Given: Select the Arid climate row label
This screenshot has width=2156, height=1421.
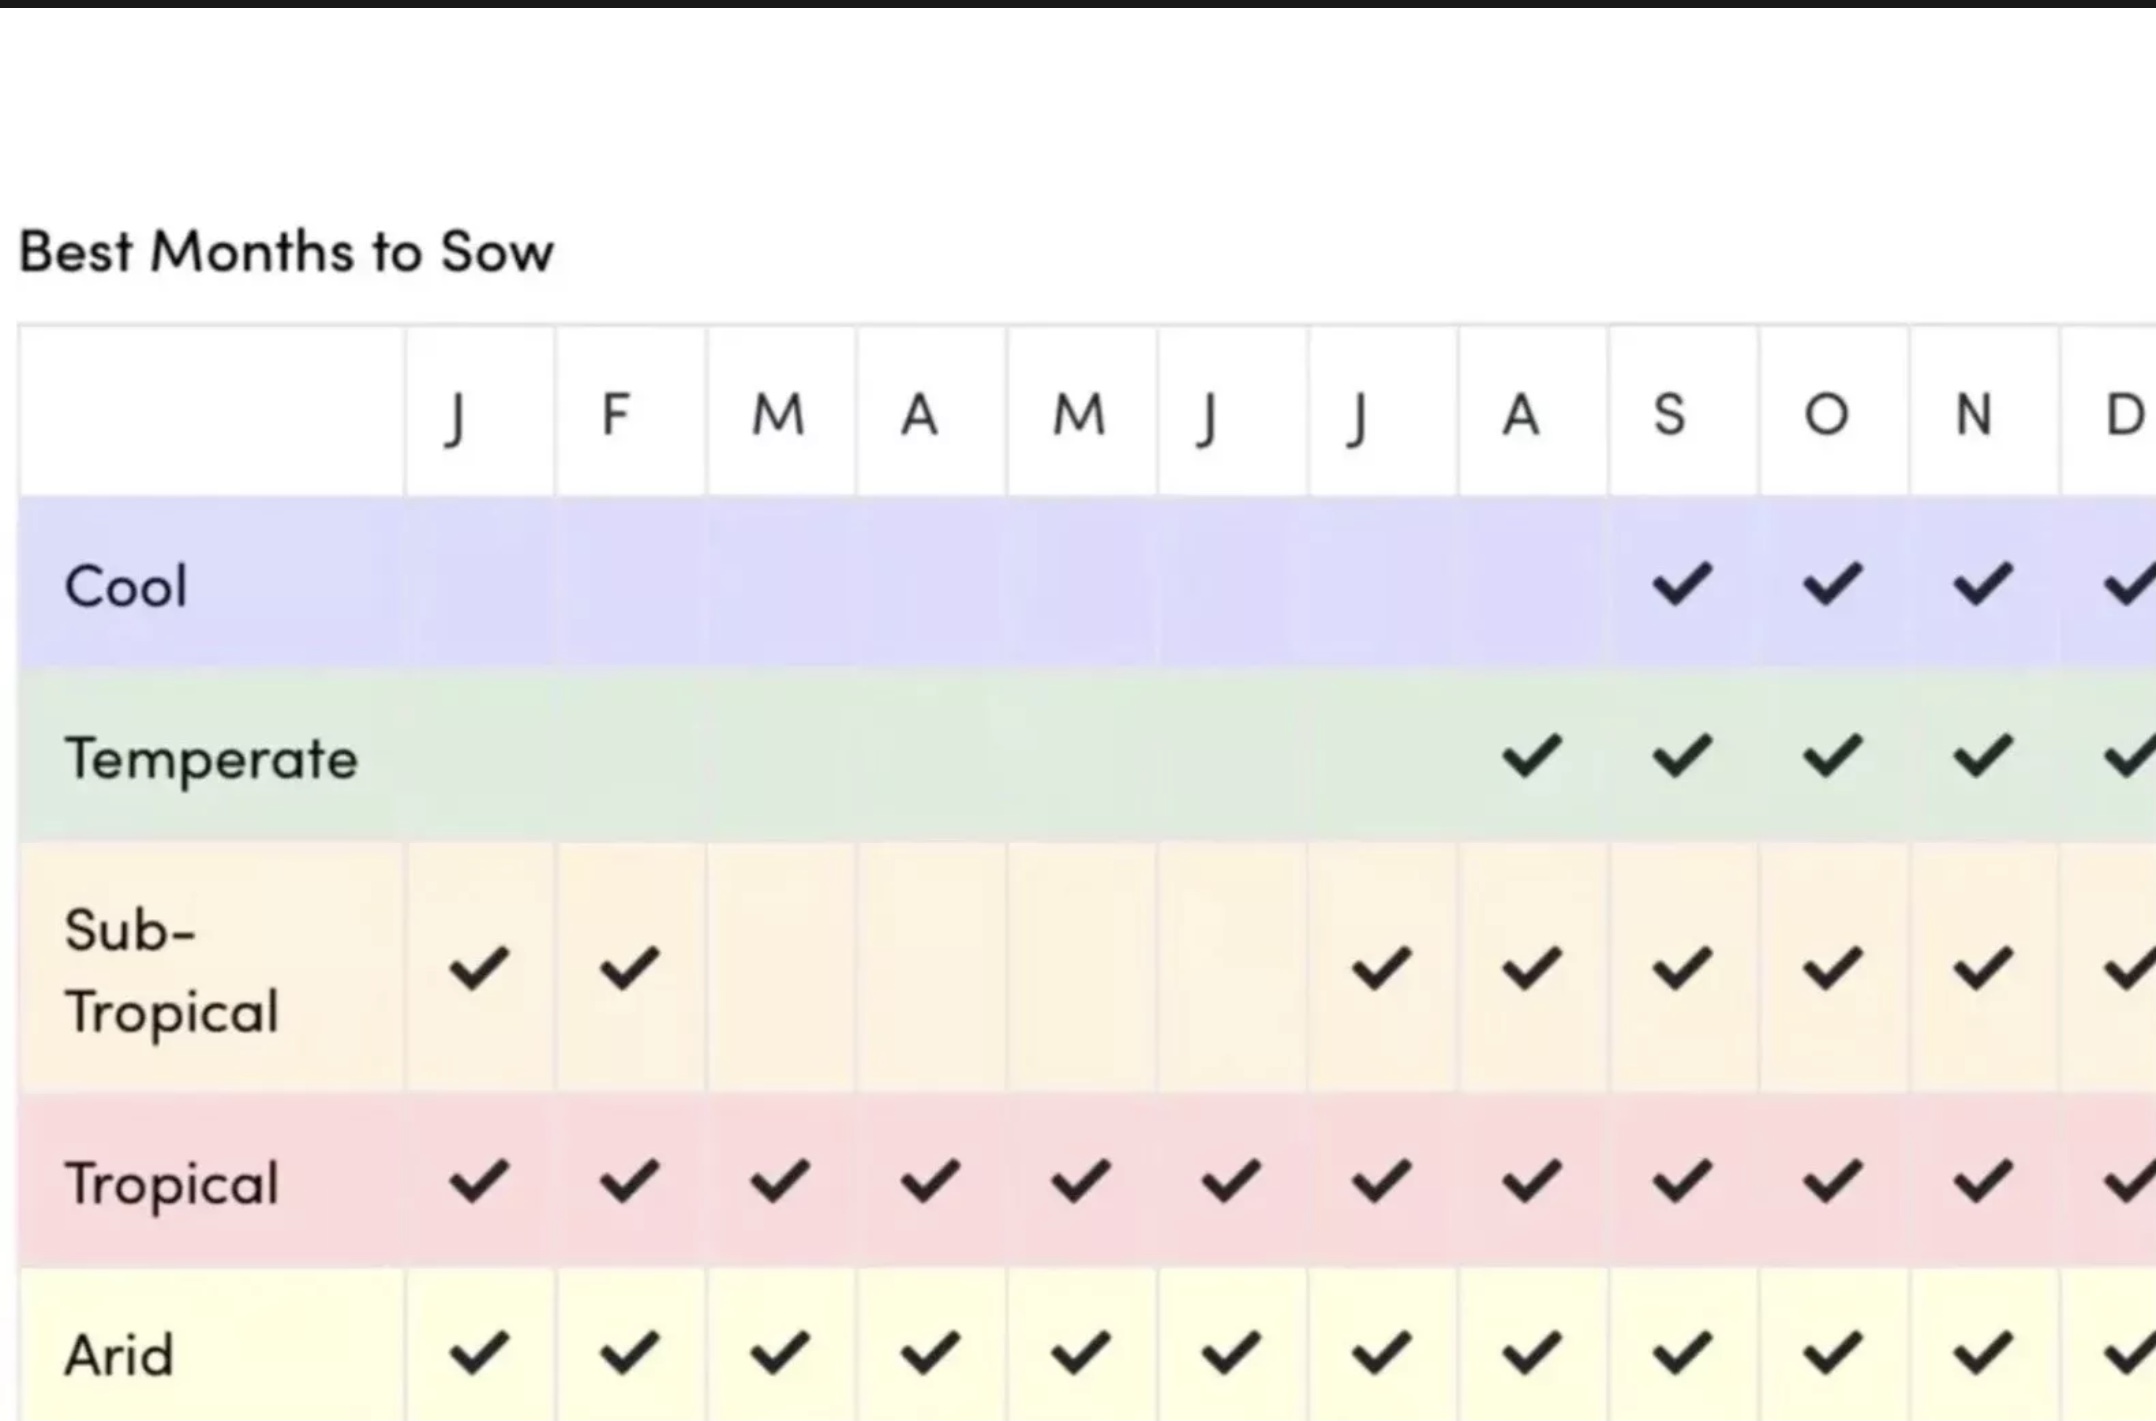Looking at the screenshot, I should tap(119, 1356).
